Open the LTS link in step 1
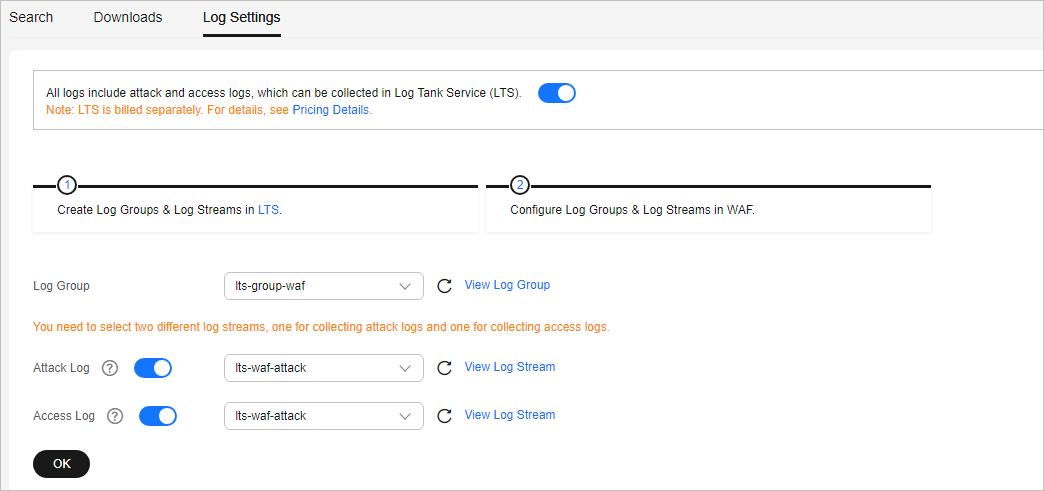 click(x=269, y=210)
